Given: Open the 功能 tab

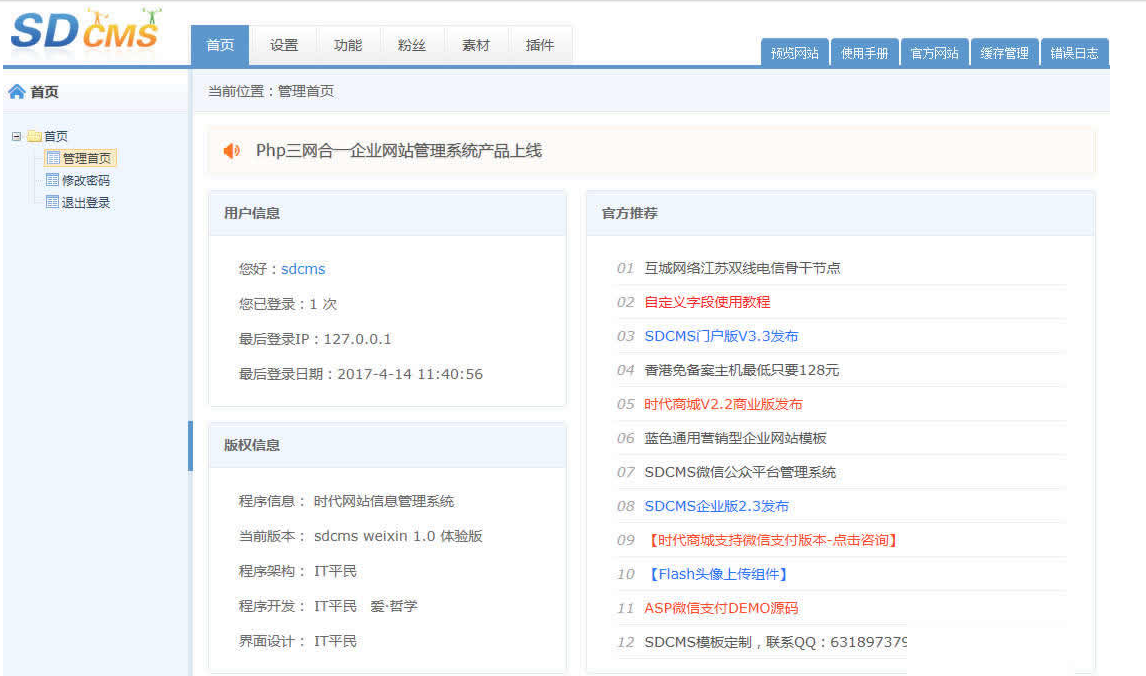Looking at the screenshot, I should [x=348, y=44].
